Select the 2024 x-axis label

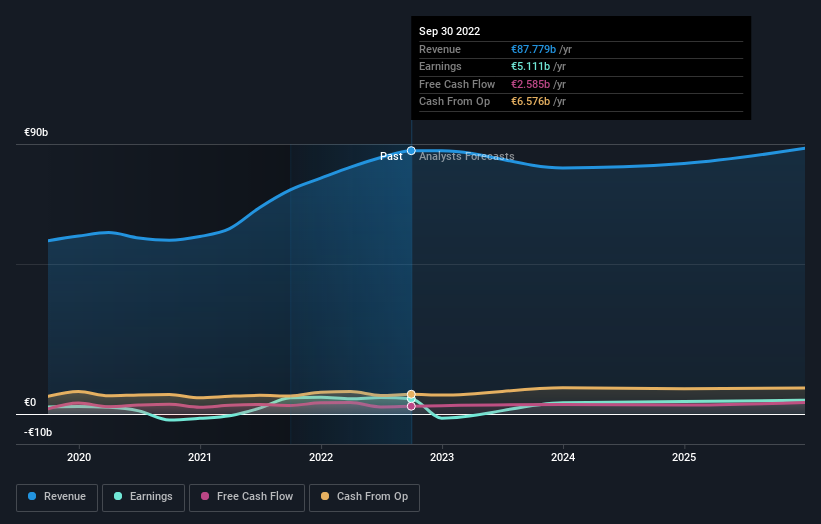563,457
